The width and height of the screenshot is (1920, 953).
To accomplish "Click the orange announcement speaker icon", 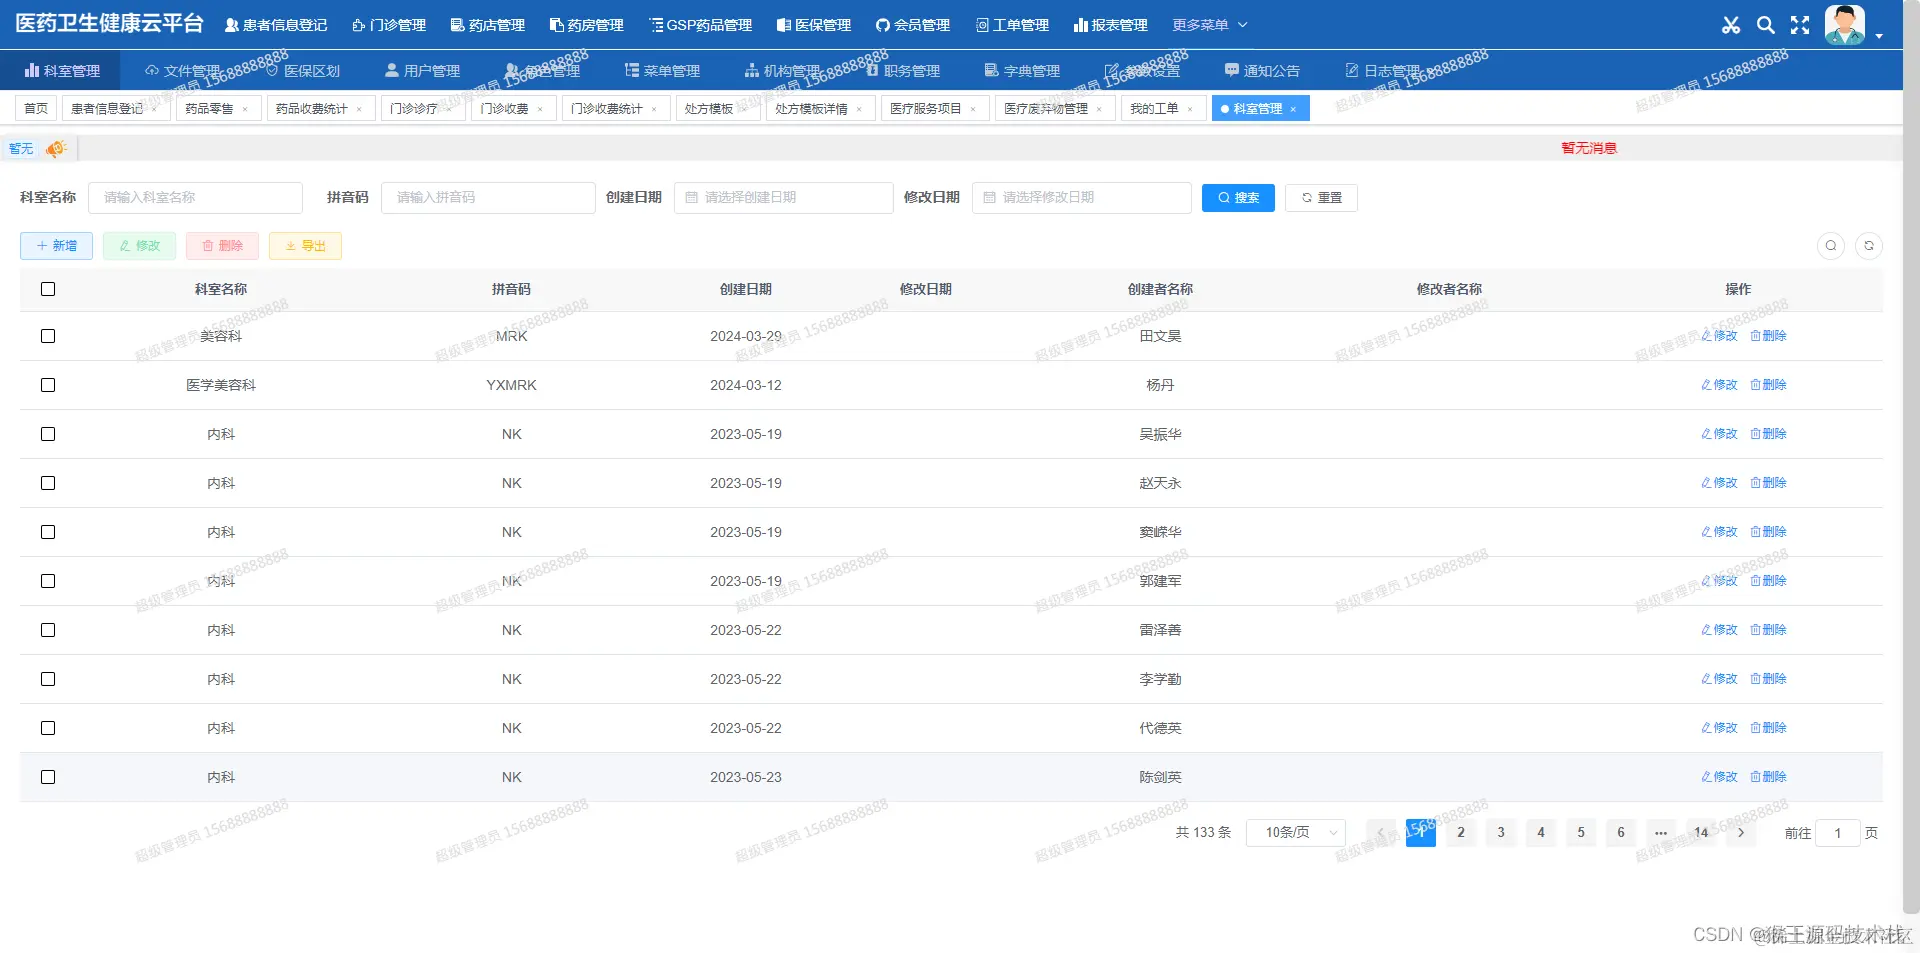I will tap(56, 149).
